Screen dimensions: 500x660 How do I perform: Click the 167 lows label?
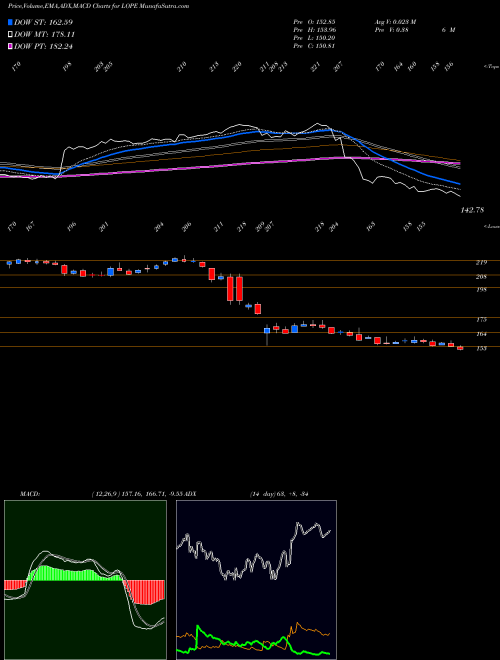pyautogui.click(x=31, y=226)
